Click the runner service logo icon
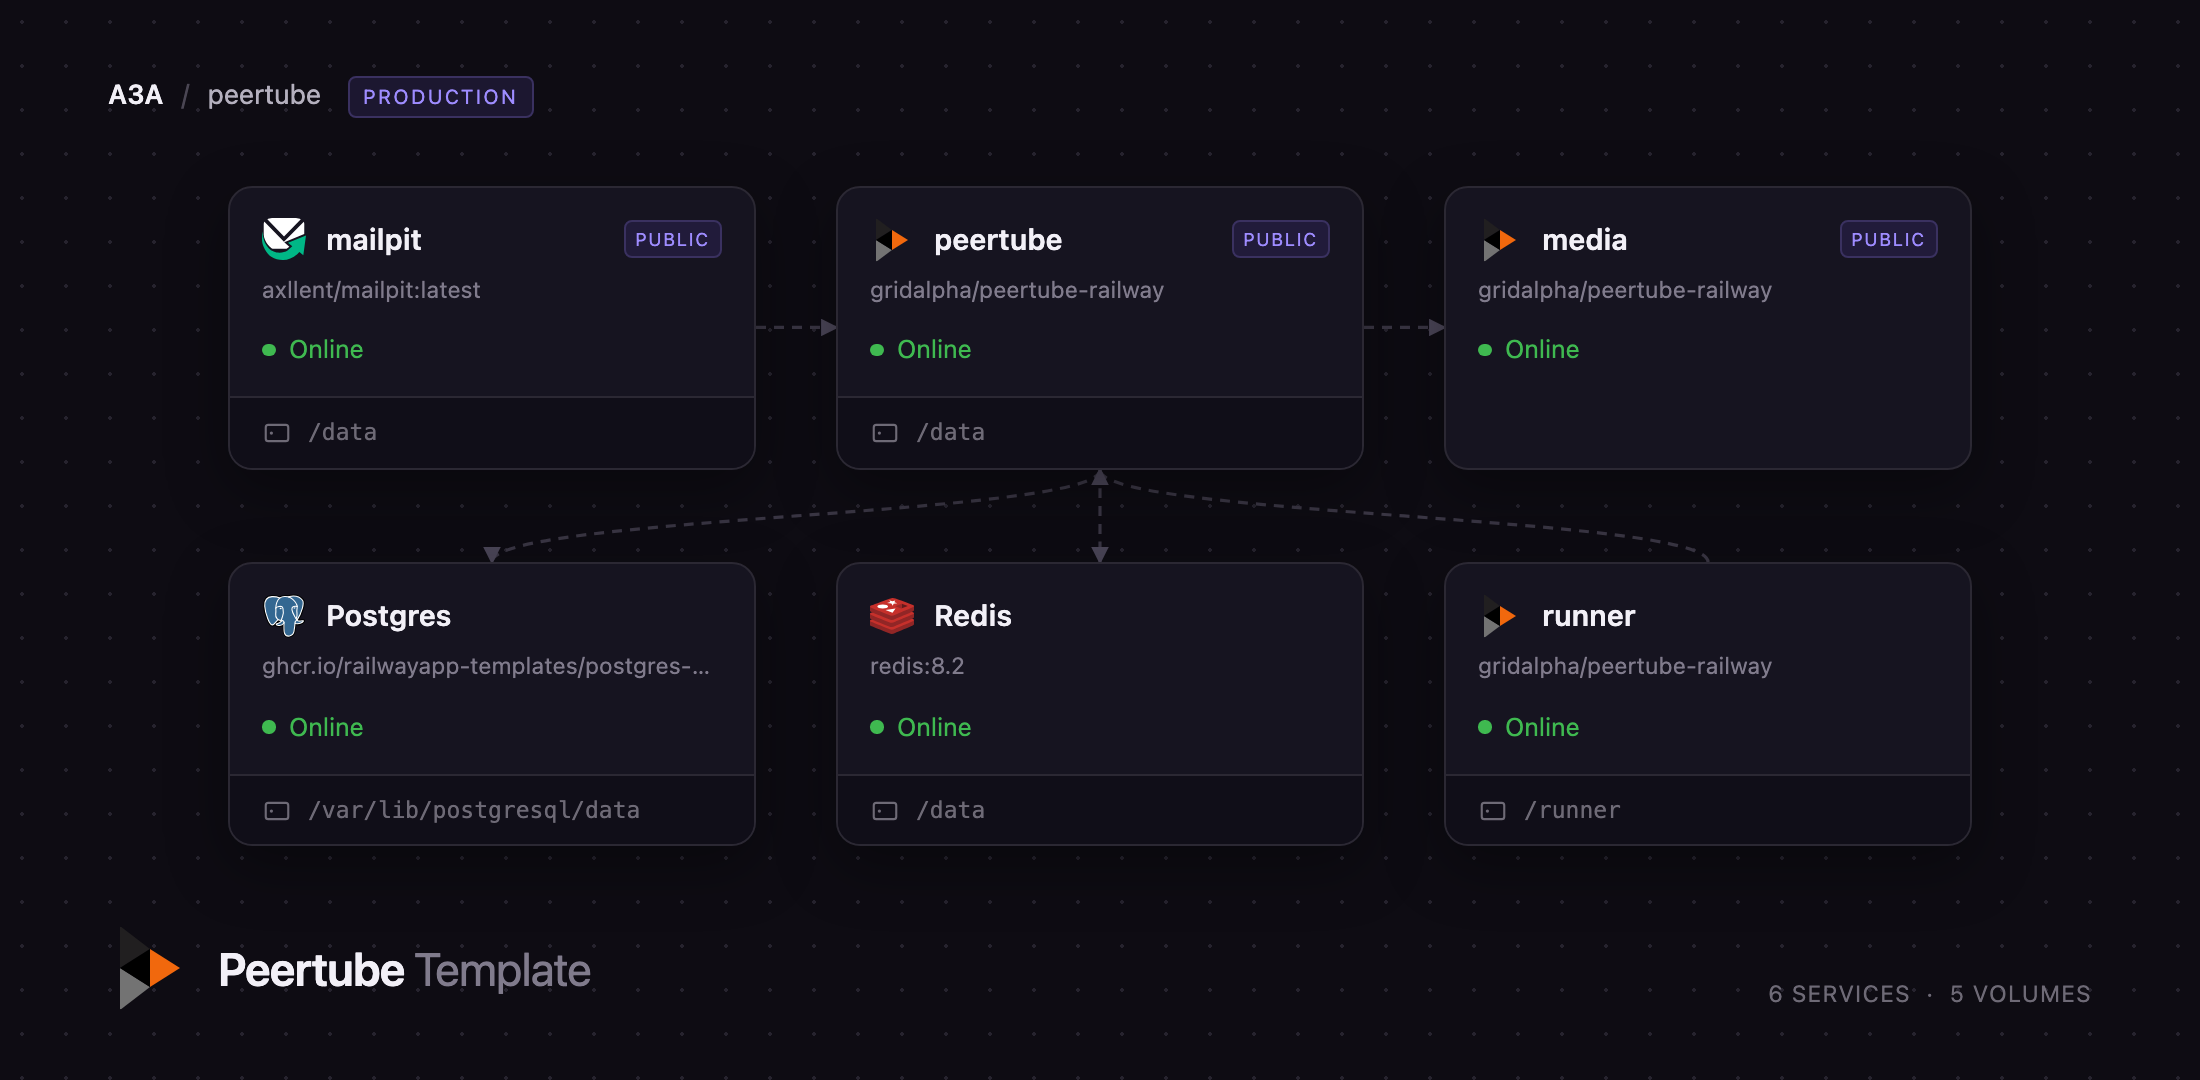The height and width of the screenshot is (1080, 2200). click(1499, 616)
